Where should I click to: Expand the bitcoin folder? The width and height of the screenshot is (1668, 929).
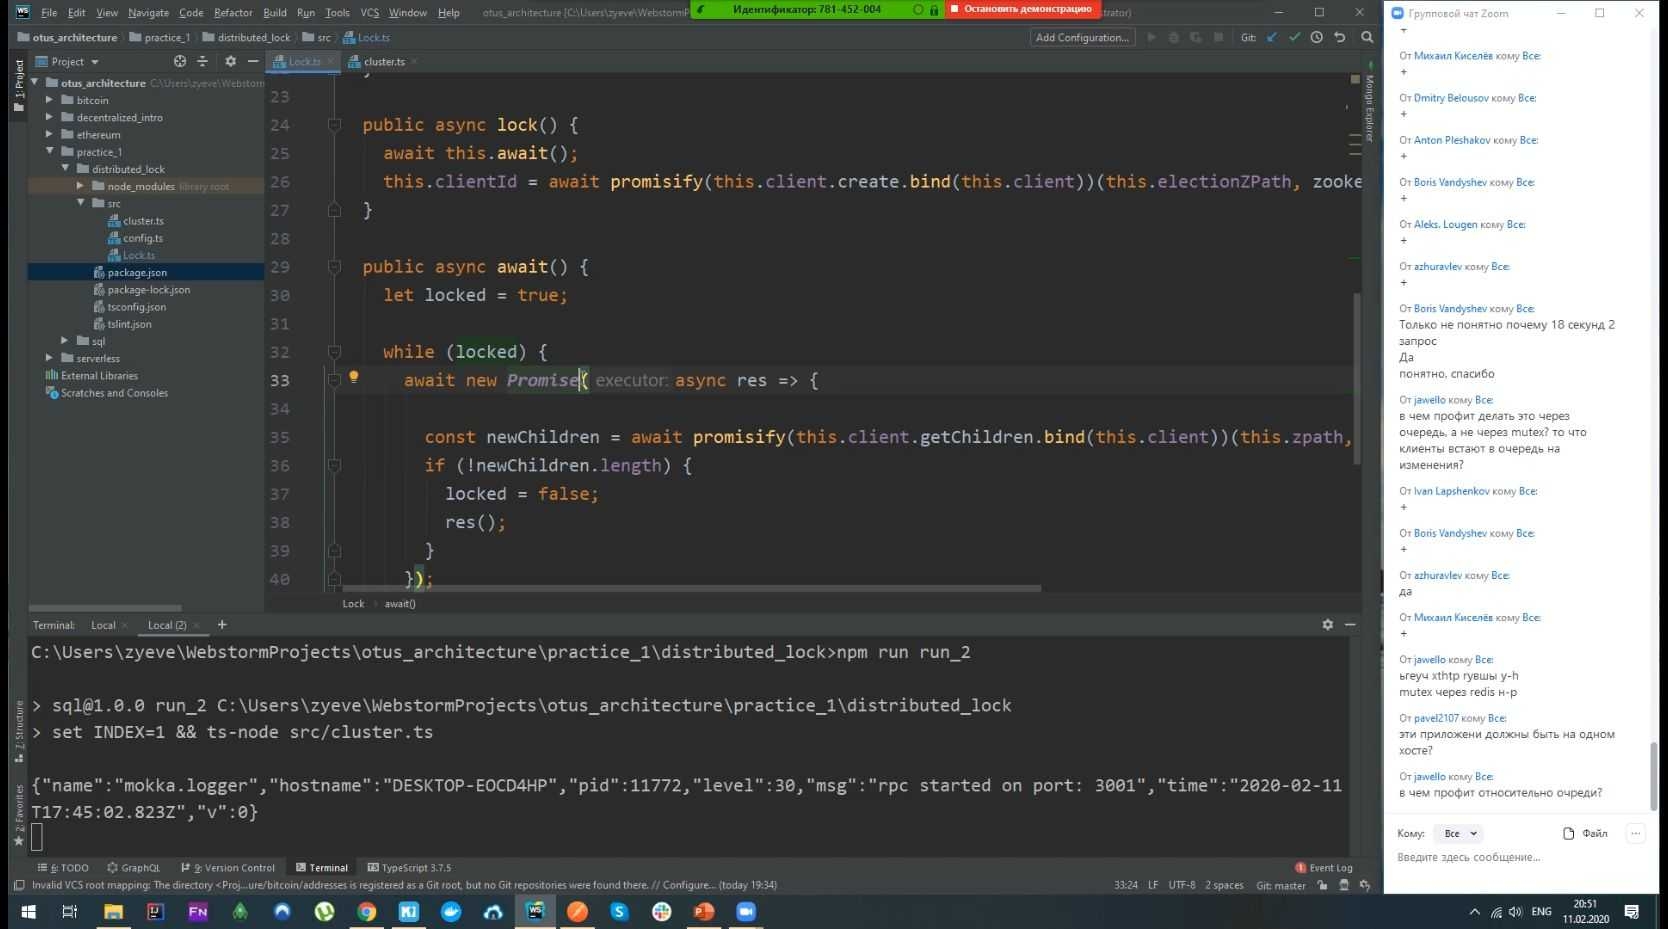point(49,100)
